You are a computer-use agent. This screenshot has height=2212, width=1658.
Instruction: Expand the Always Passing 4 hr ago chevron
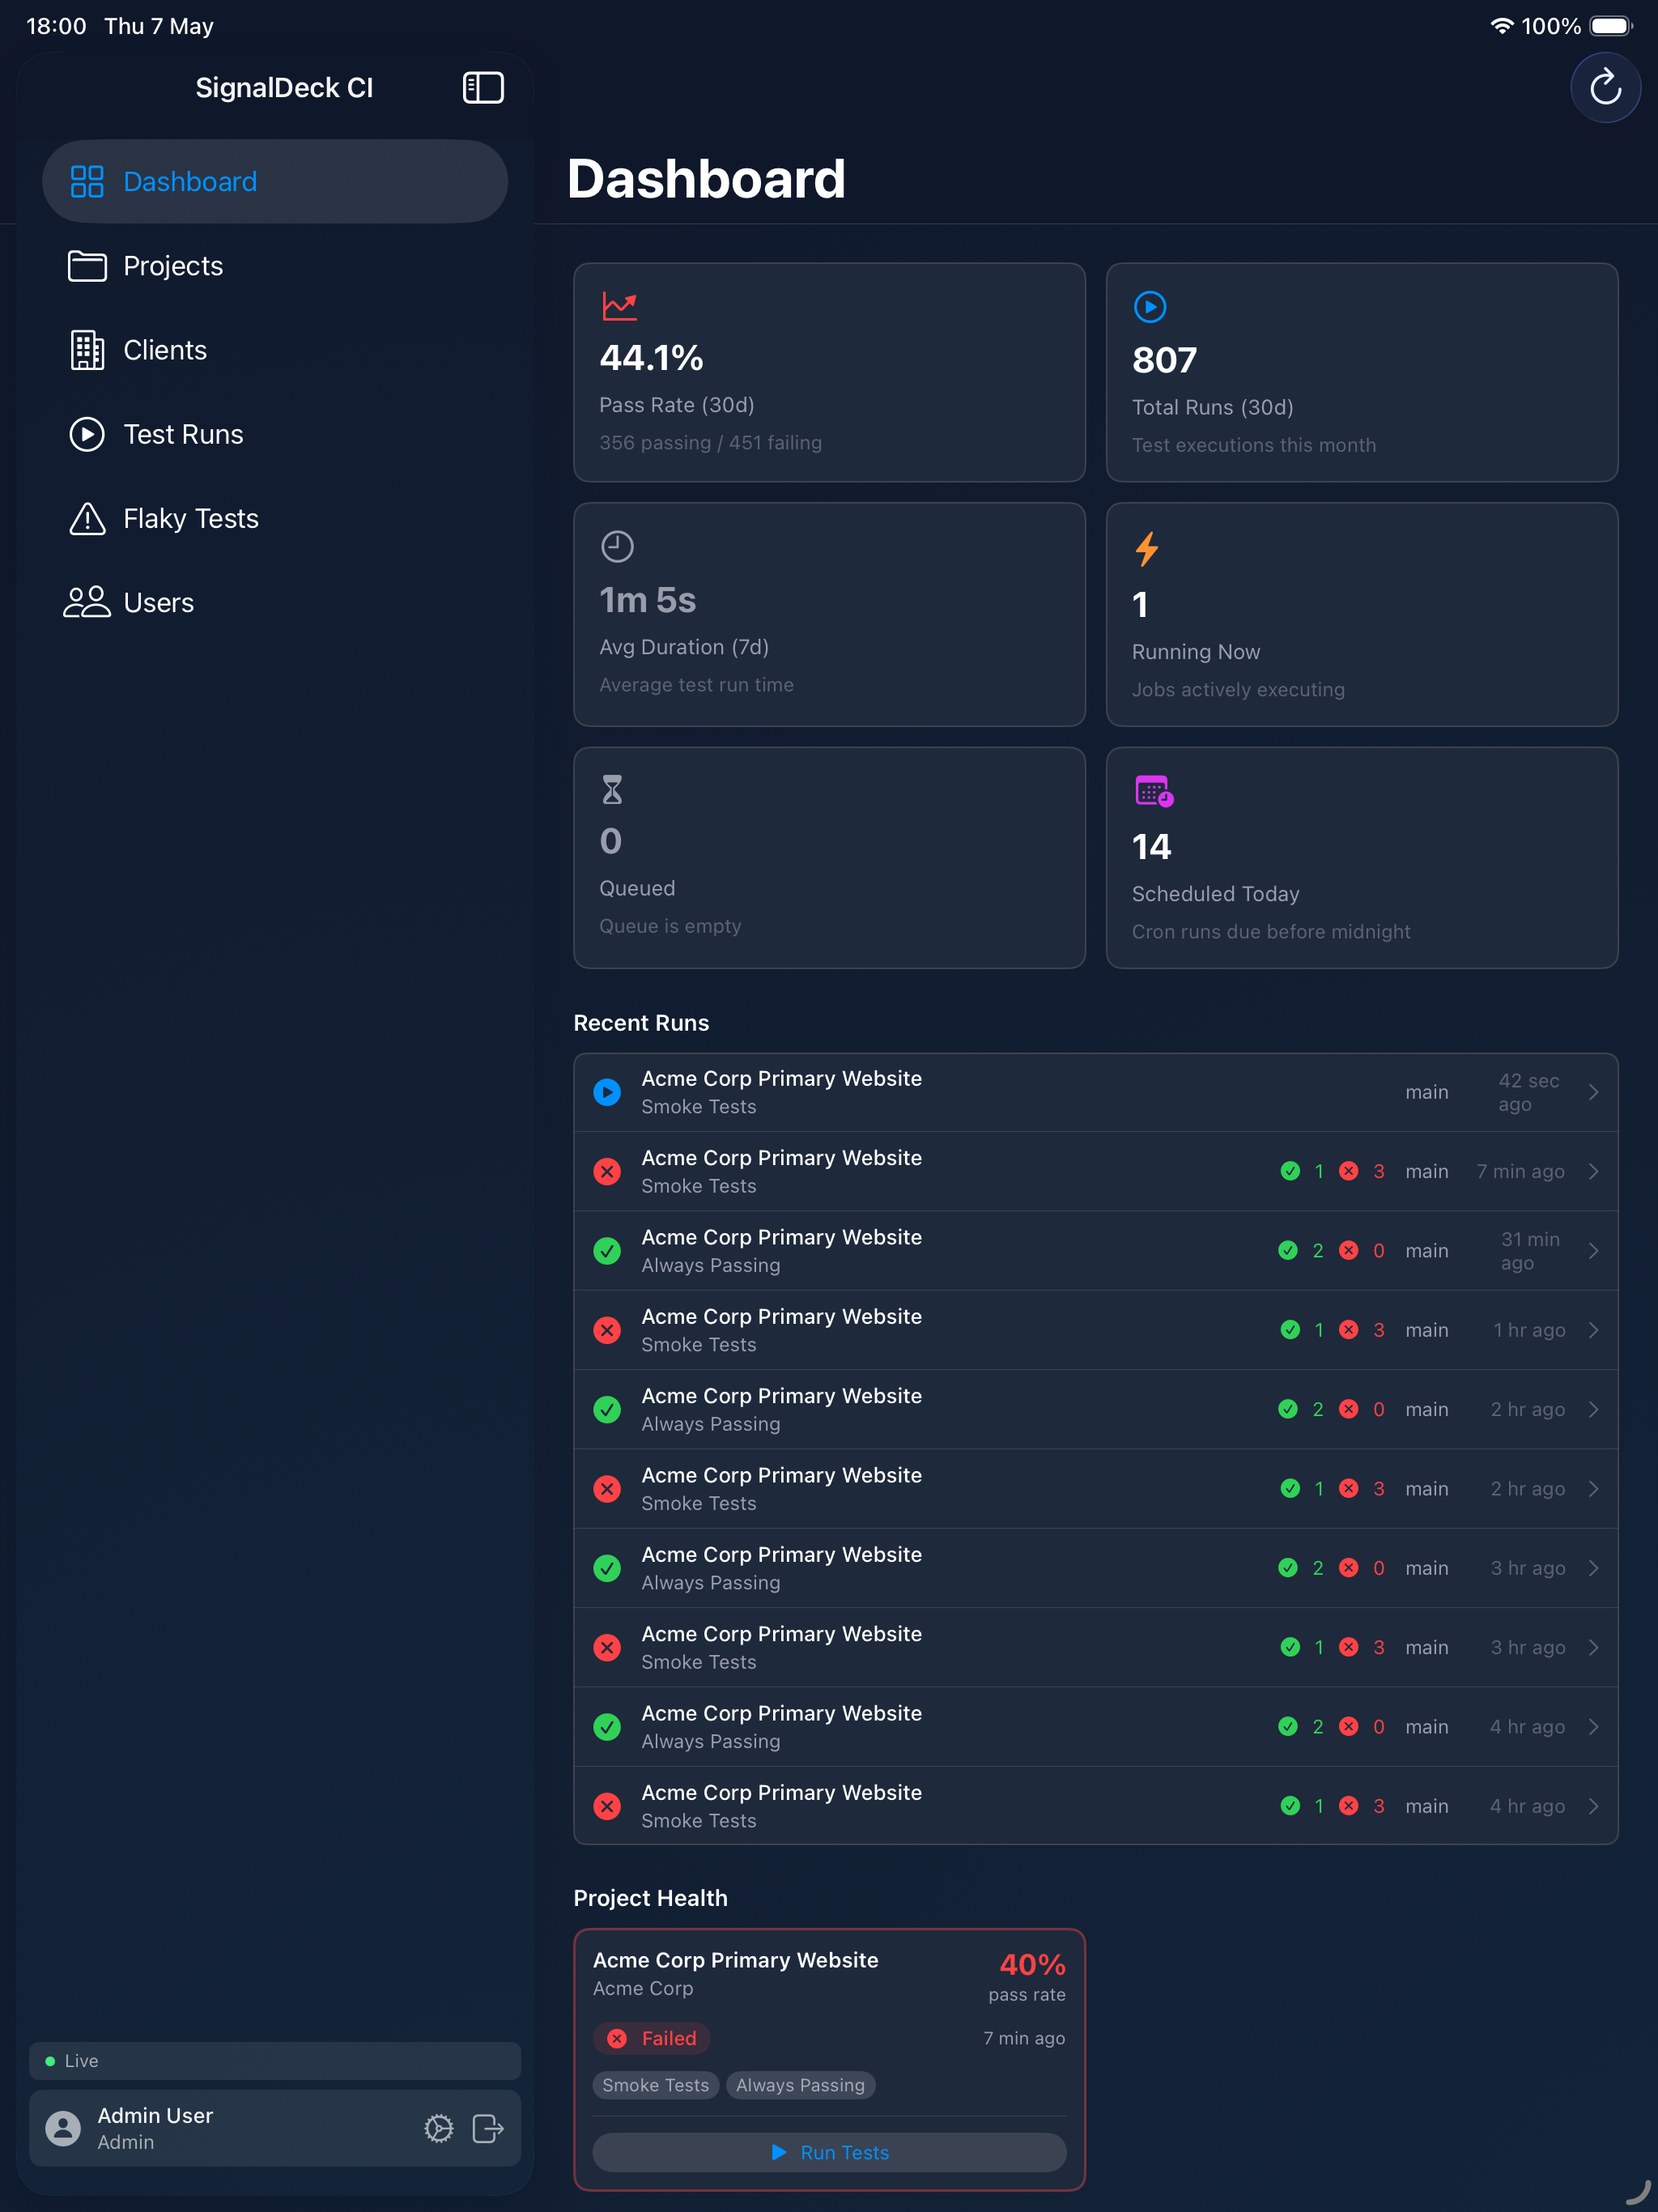(1593, 1727)
